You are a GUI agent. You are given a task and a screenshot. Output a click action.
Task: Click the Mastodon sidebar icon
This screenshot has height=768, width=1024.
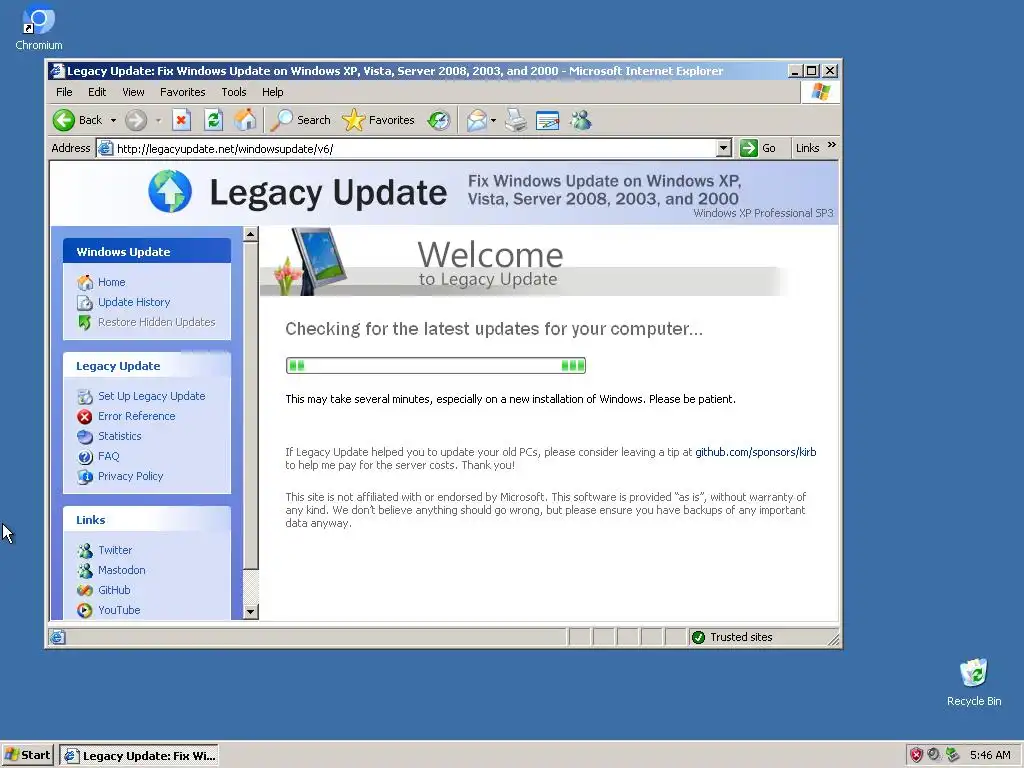pos(85,571)
